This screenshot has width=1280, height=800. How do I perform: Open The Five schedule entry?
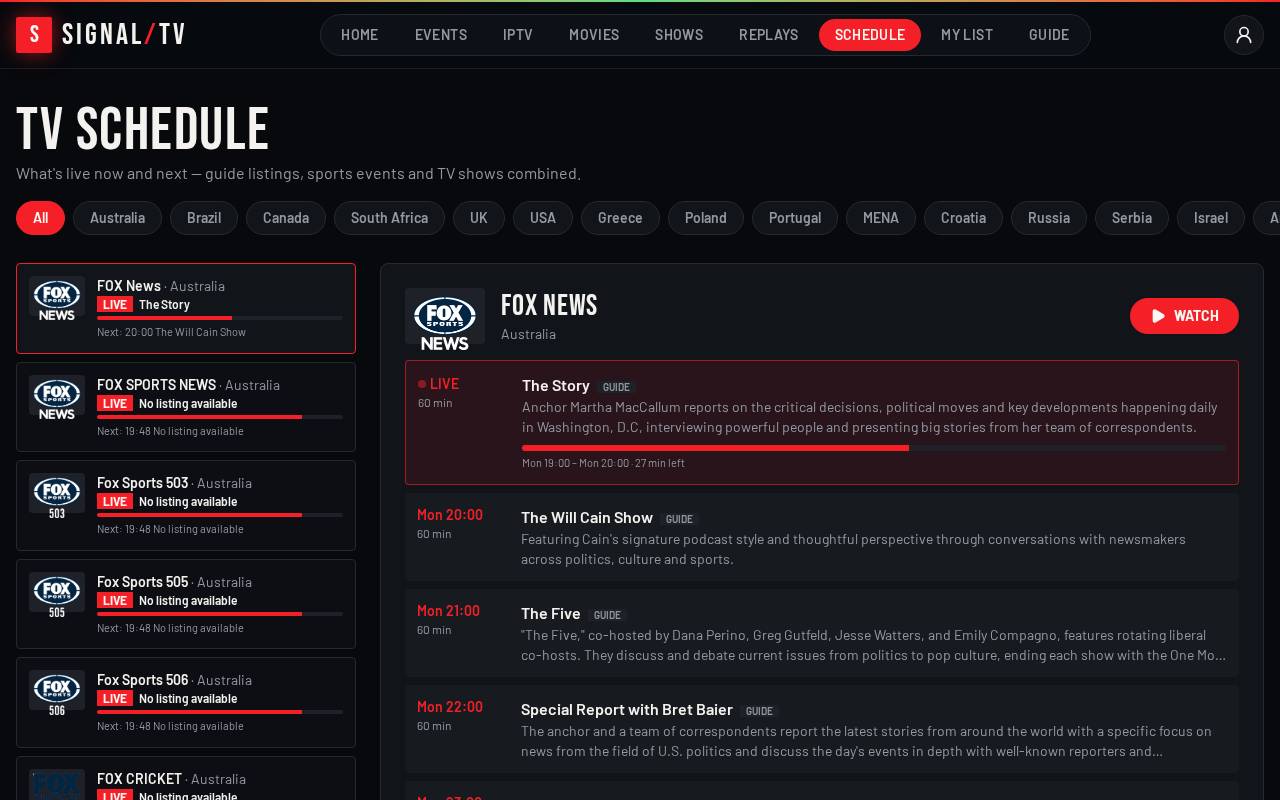[822, 633]
